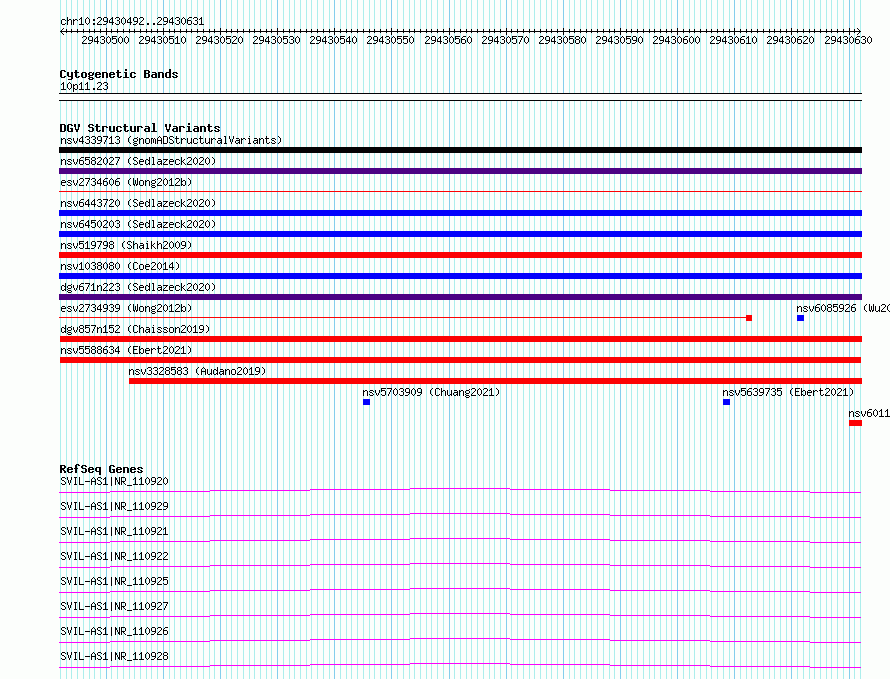Image resolution: width=890 pixels, height=679 pixels.
Task: Click ruler position 29430500
Action: [x=106, y=40]
